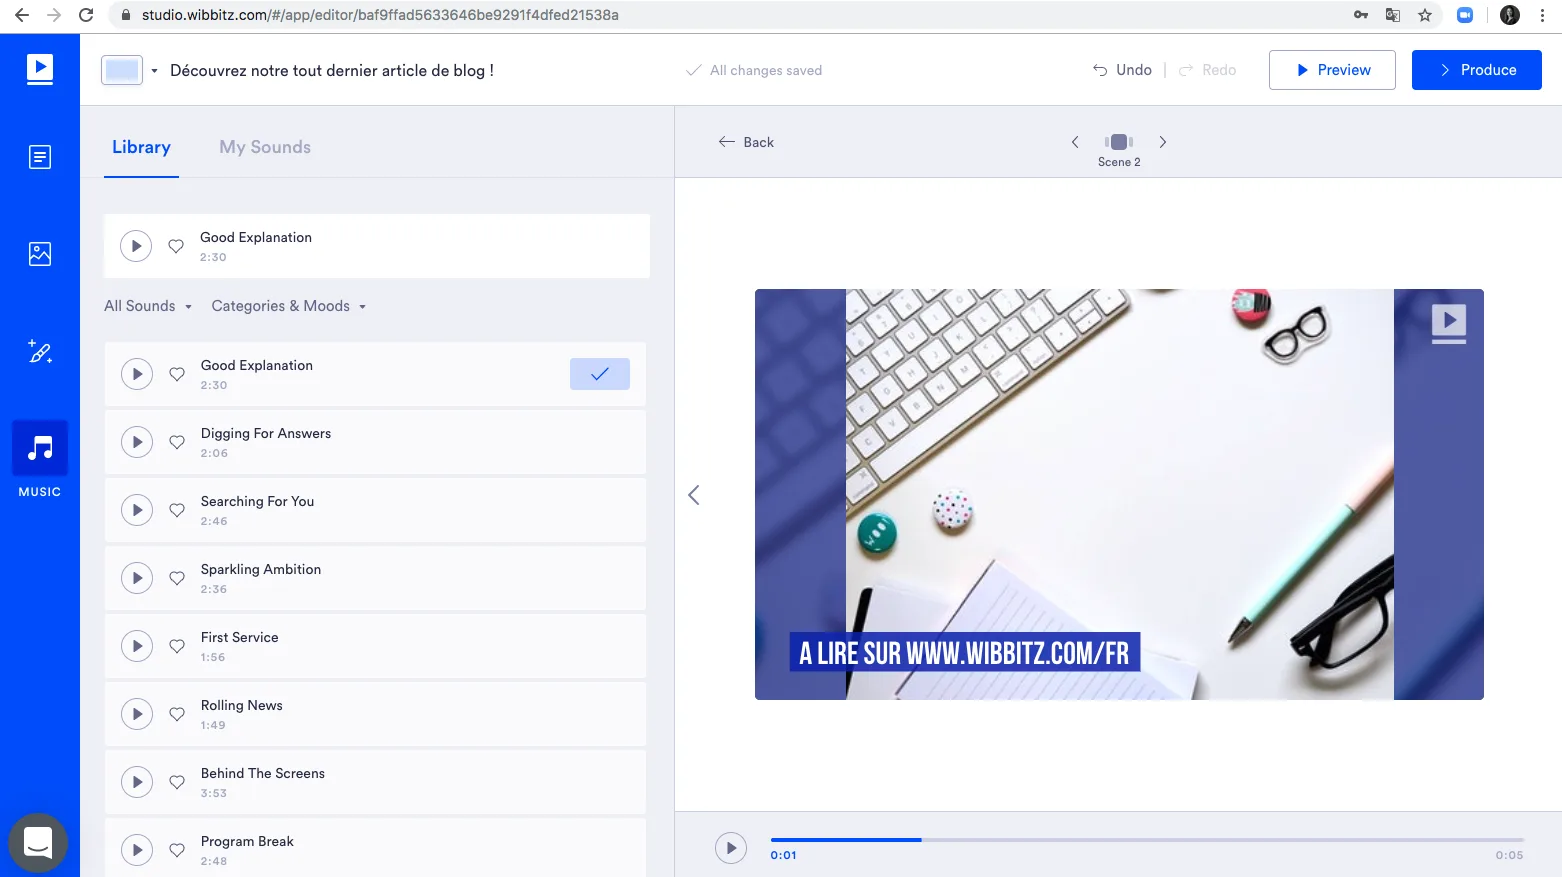Select the Scene 2 thumbnail indicator
Image resolution: width=1562 pixels, height=877 pixels.
tap(1119, 142)
